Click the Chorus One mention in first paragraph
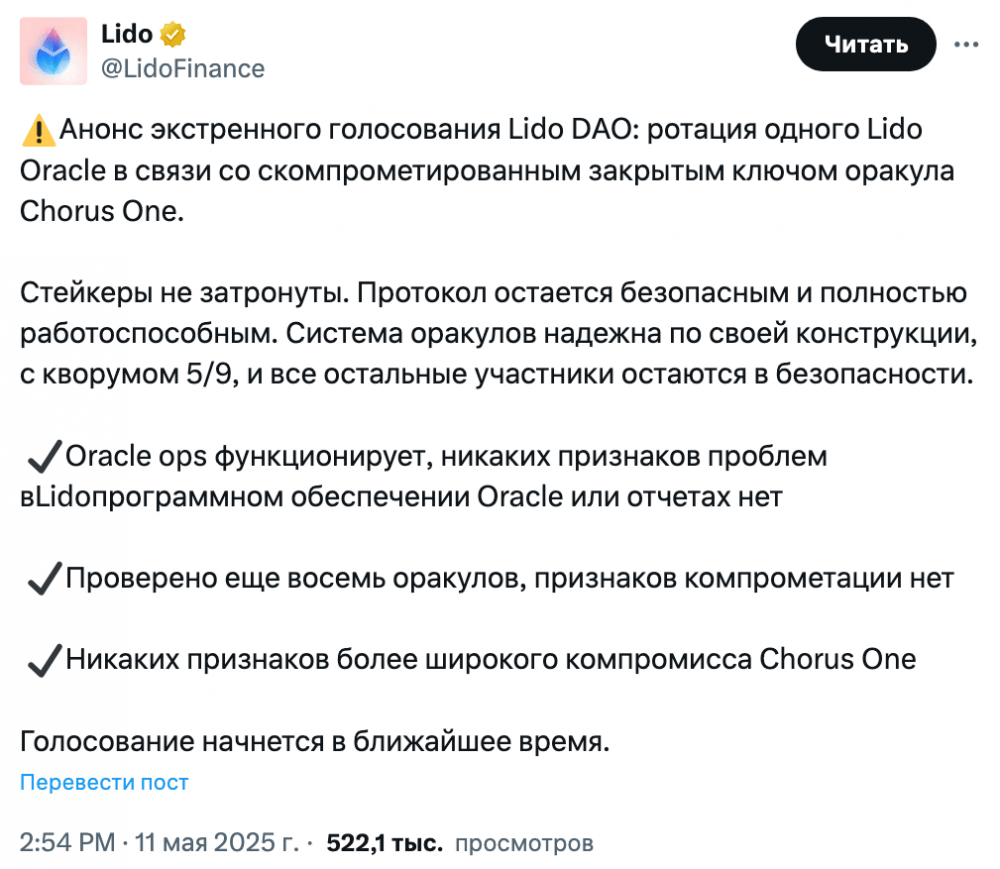This screenshot has width=1000, height=869. (102, 212)
